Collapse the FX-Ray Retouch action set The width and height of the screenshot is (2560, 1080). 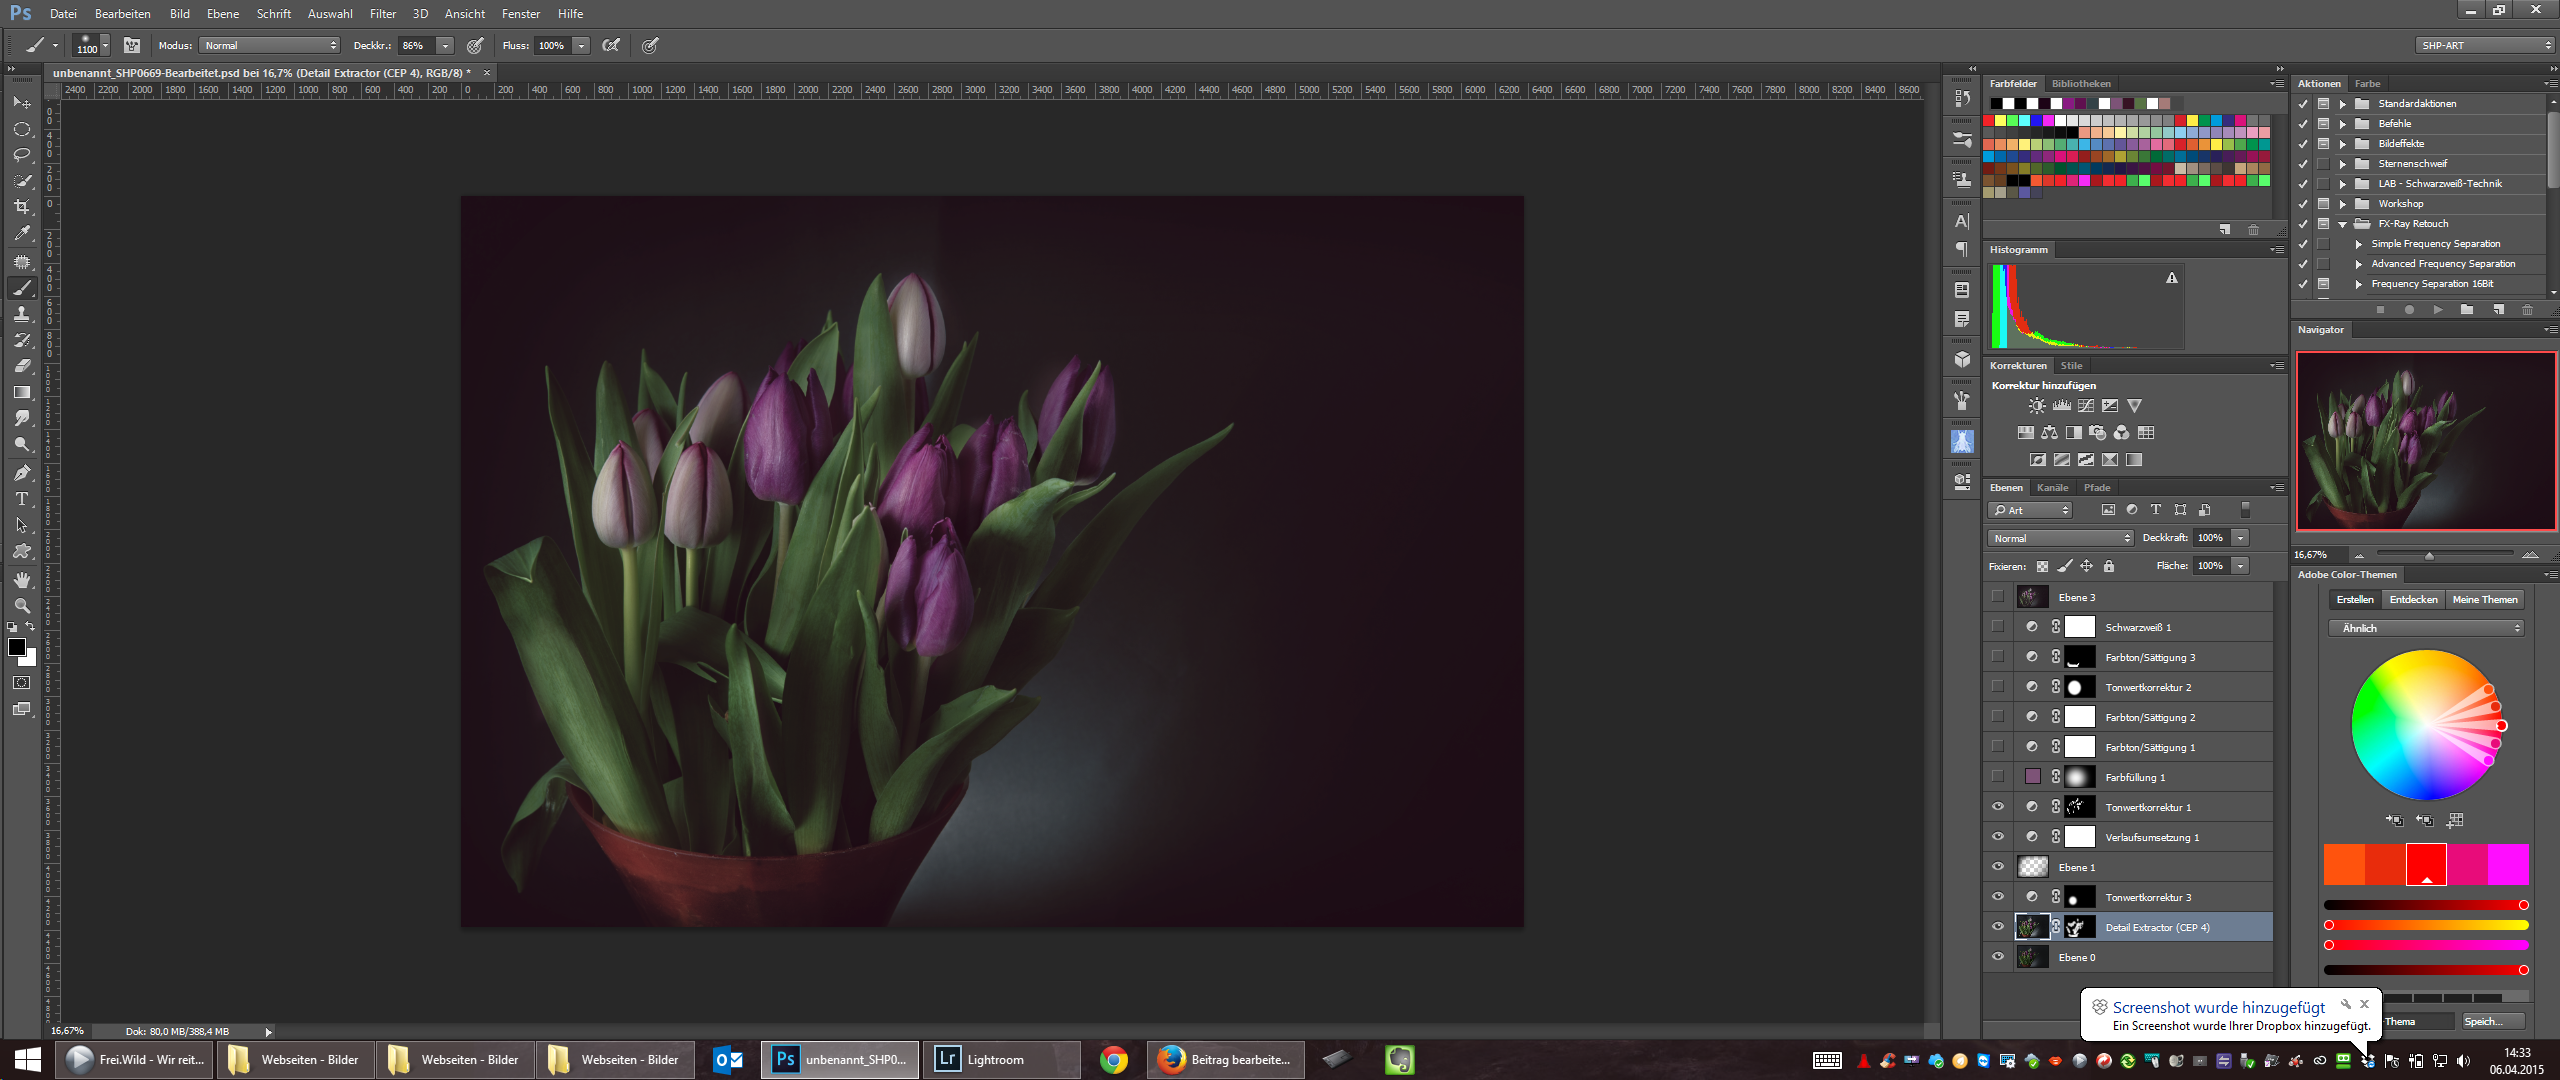click(2343, 224)
